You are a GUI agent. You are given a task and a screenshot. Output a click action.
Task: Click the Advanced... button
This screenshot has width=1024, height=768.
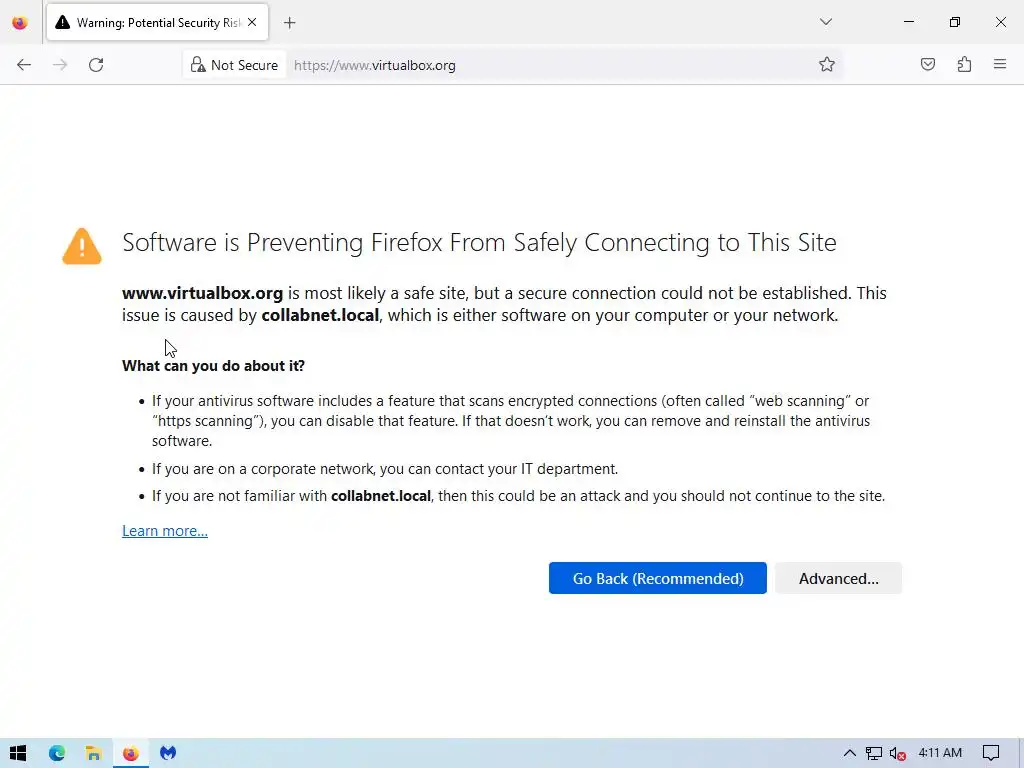(839, 578)
